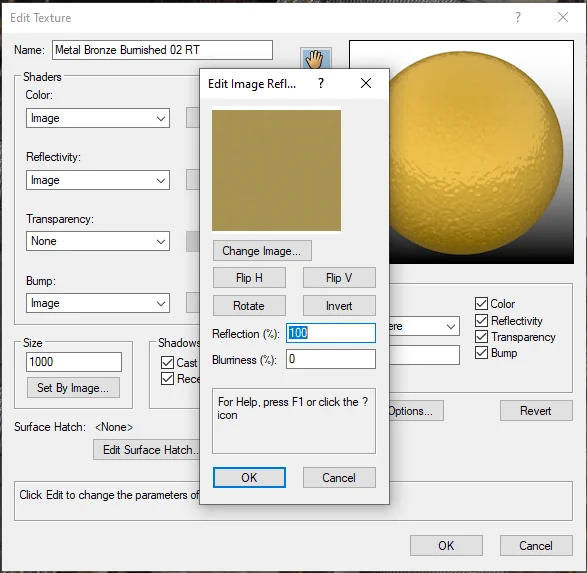
Task: Open the Bump shader dropdown
Action: (98, 303)
